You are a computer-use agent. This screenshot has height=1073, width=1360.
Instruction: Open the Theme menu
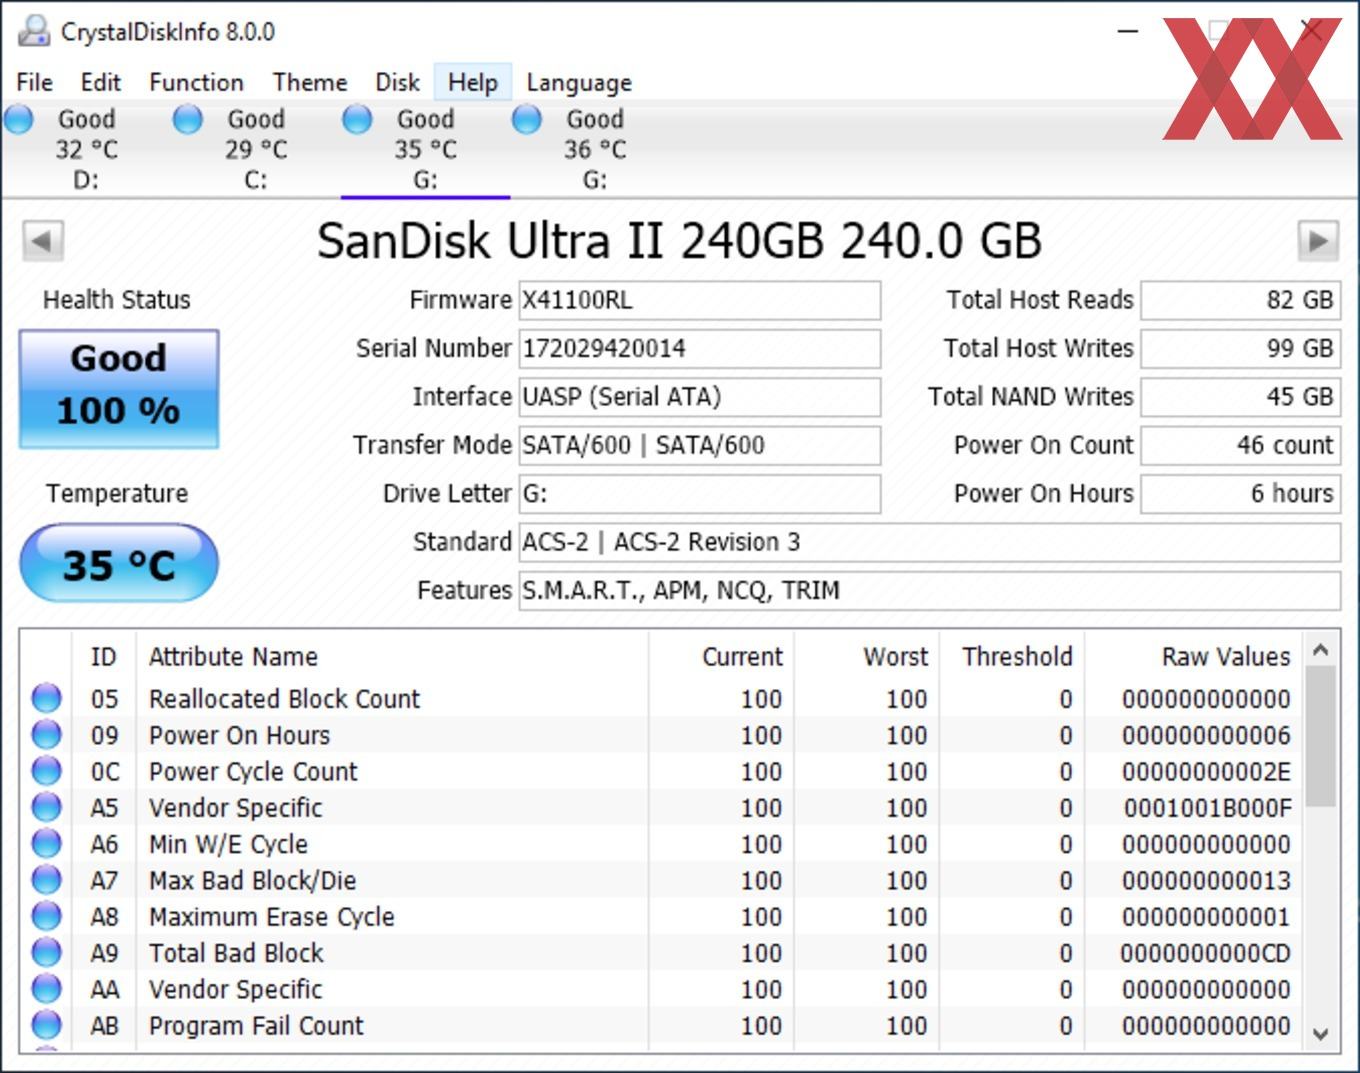tap(310, 82)
